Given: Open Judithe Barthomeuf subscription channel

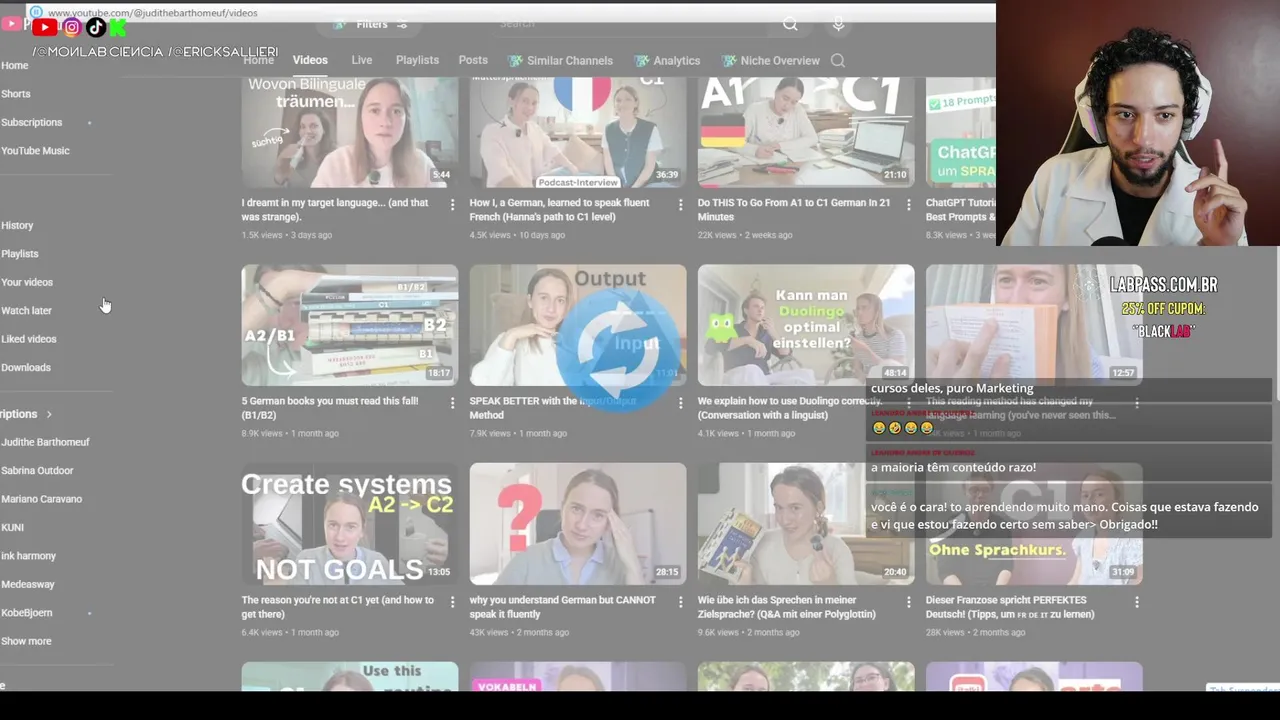Looking at the screenshot, I should pyautogui.click(x=45, y=442).
